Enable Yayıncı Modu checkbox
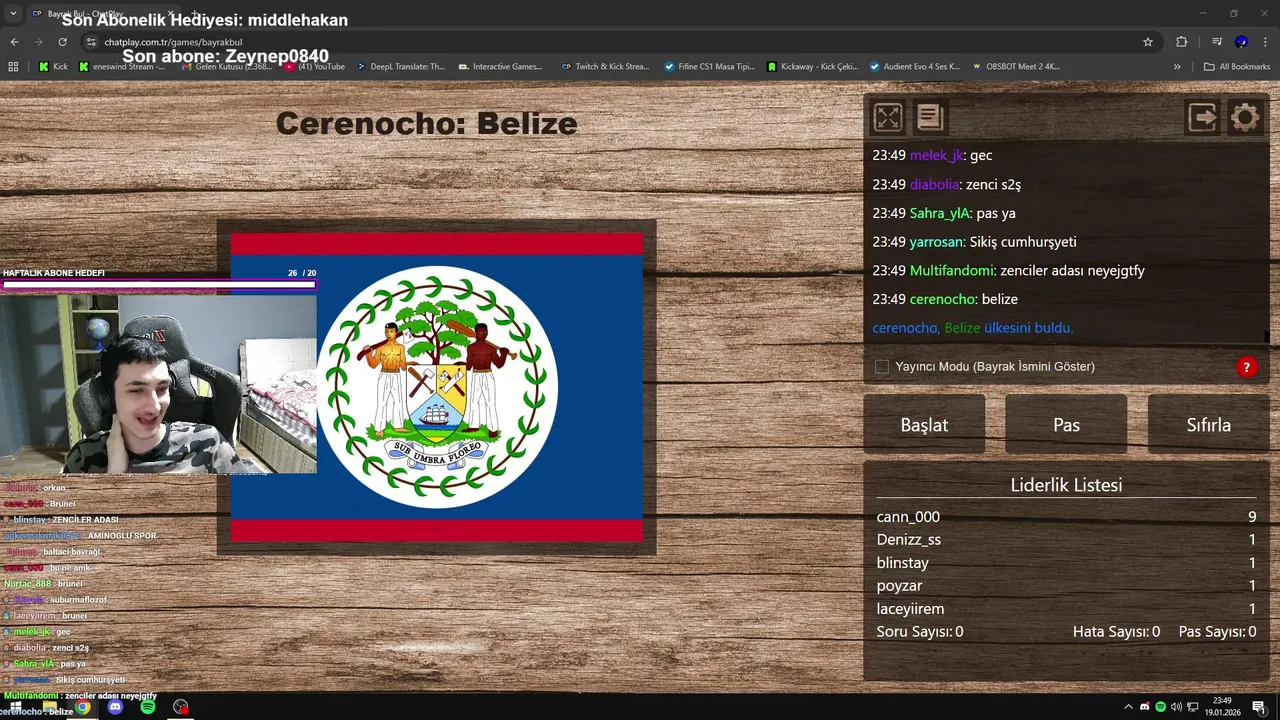 click(x=882, y=367)
